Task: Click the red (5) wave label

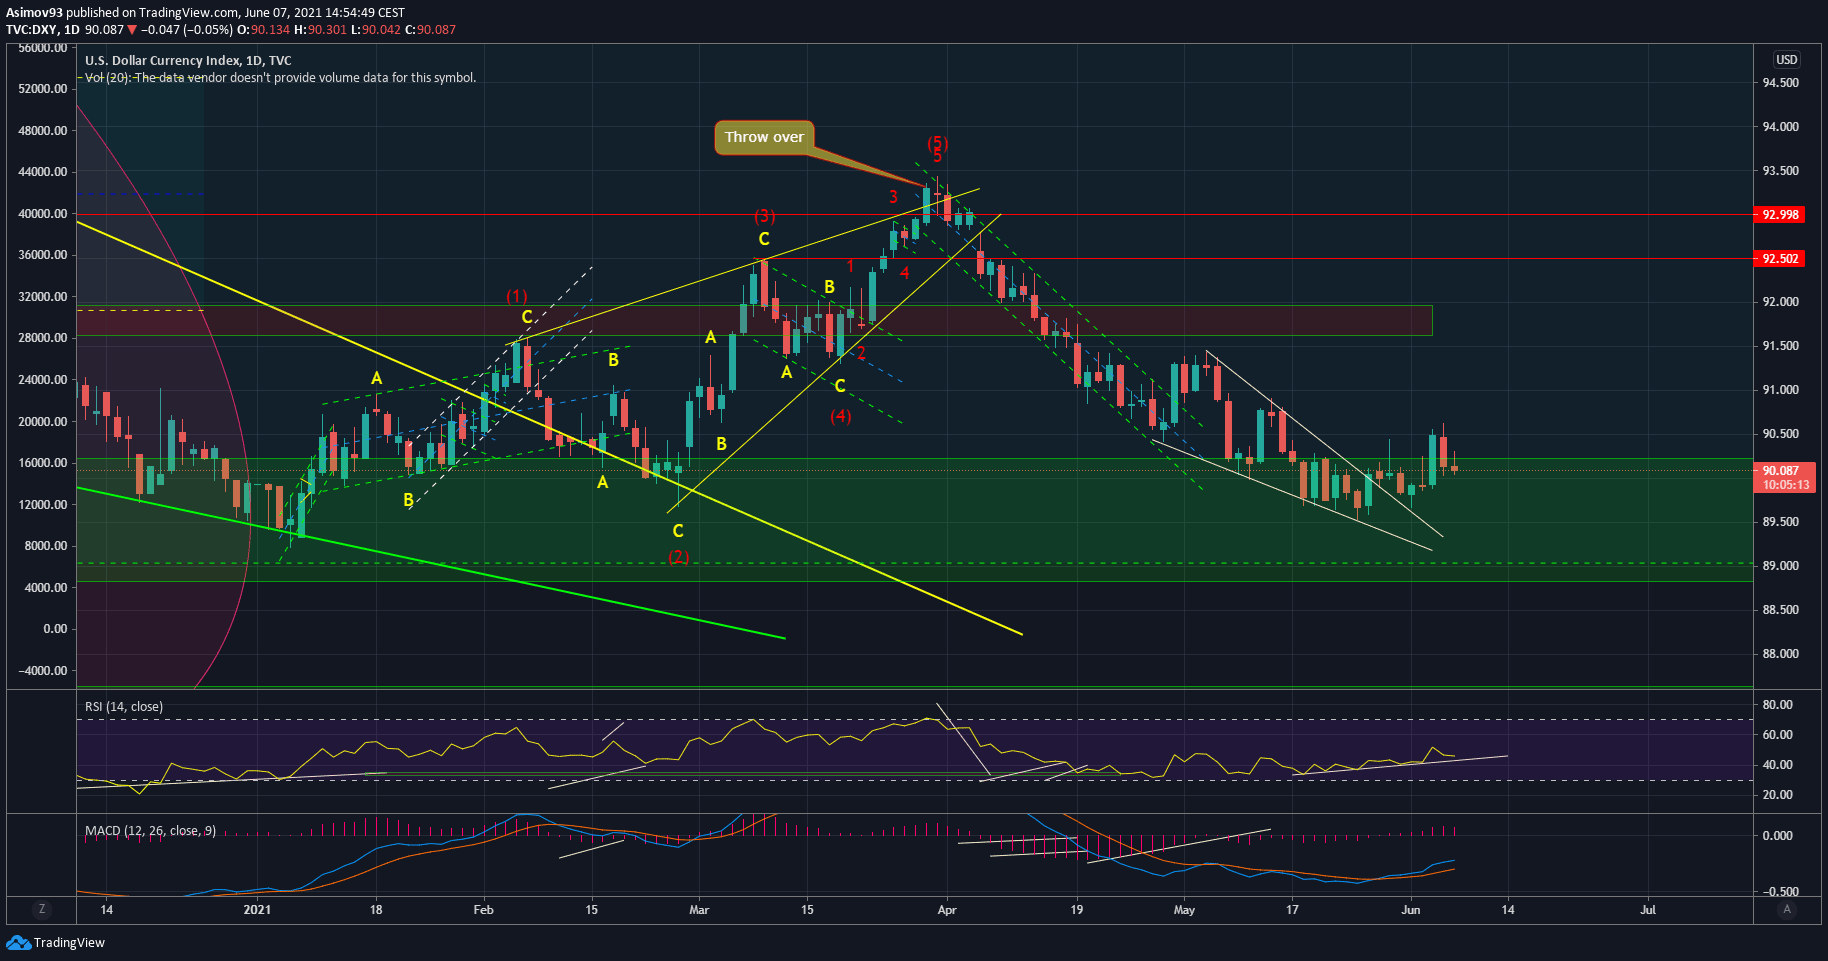Action: [937, 143]
